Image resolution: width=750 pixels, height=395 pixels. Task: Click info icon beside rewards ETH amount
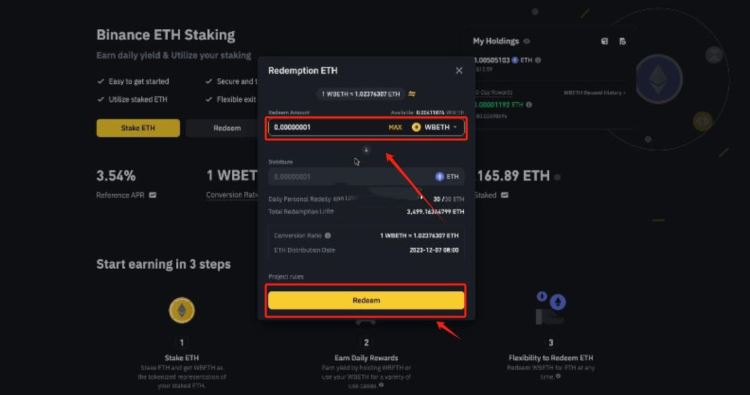529,105
